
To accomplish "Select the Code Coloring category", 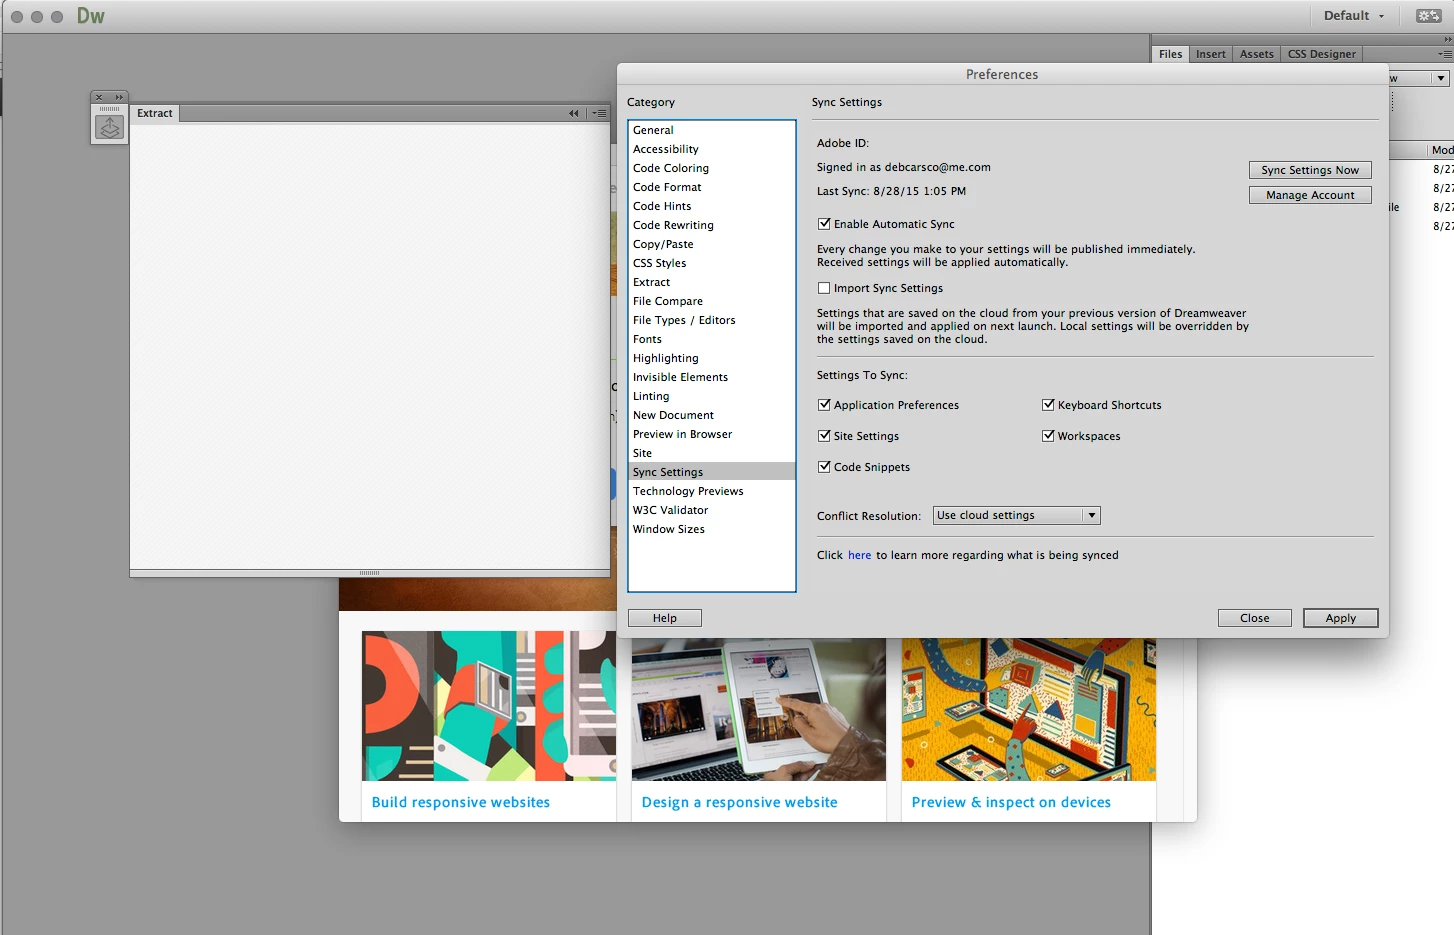I will [x=712, y=168].
